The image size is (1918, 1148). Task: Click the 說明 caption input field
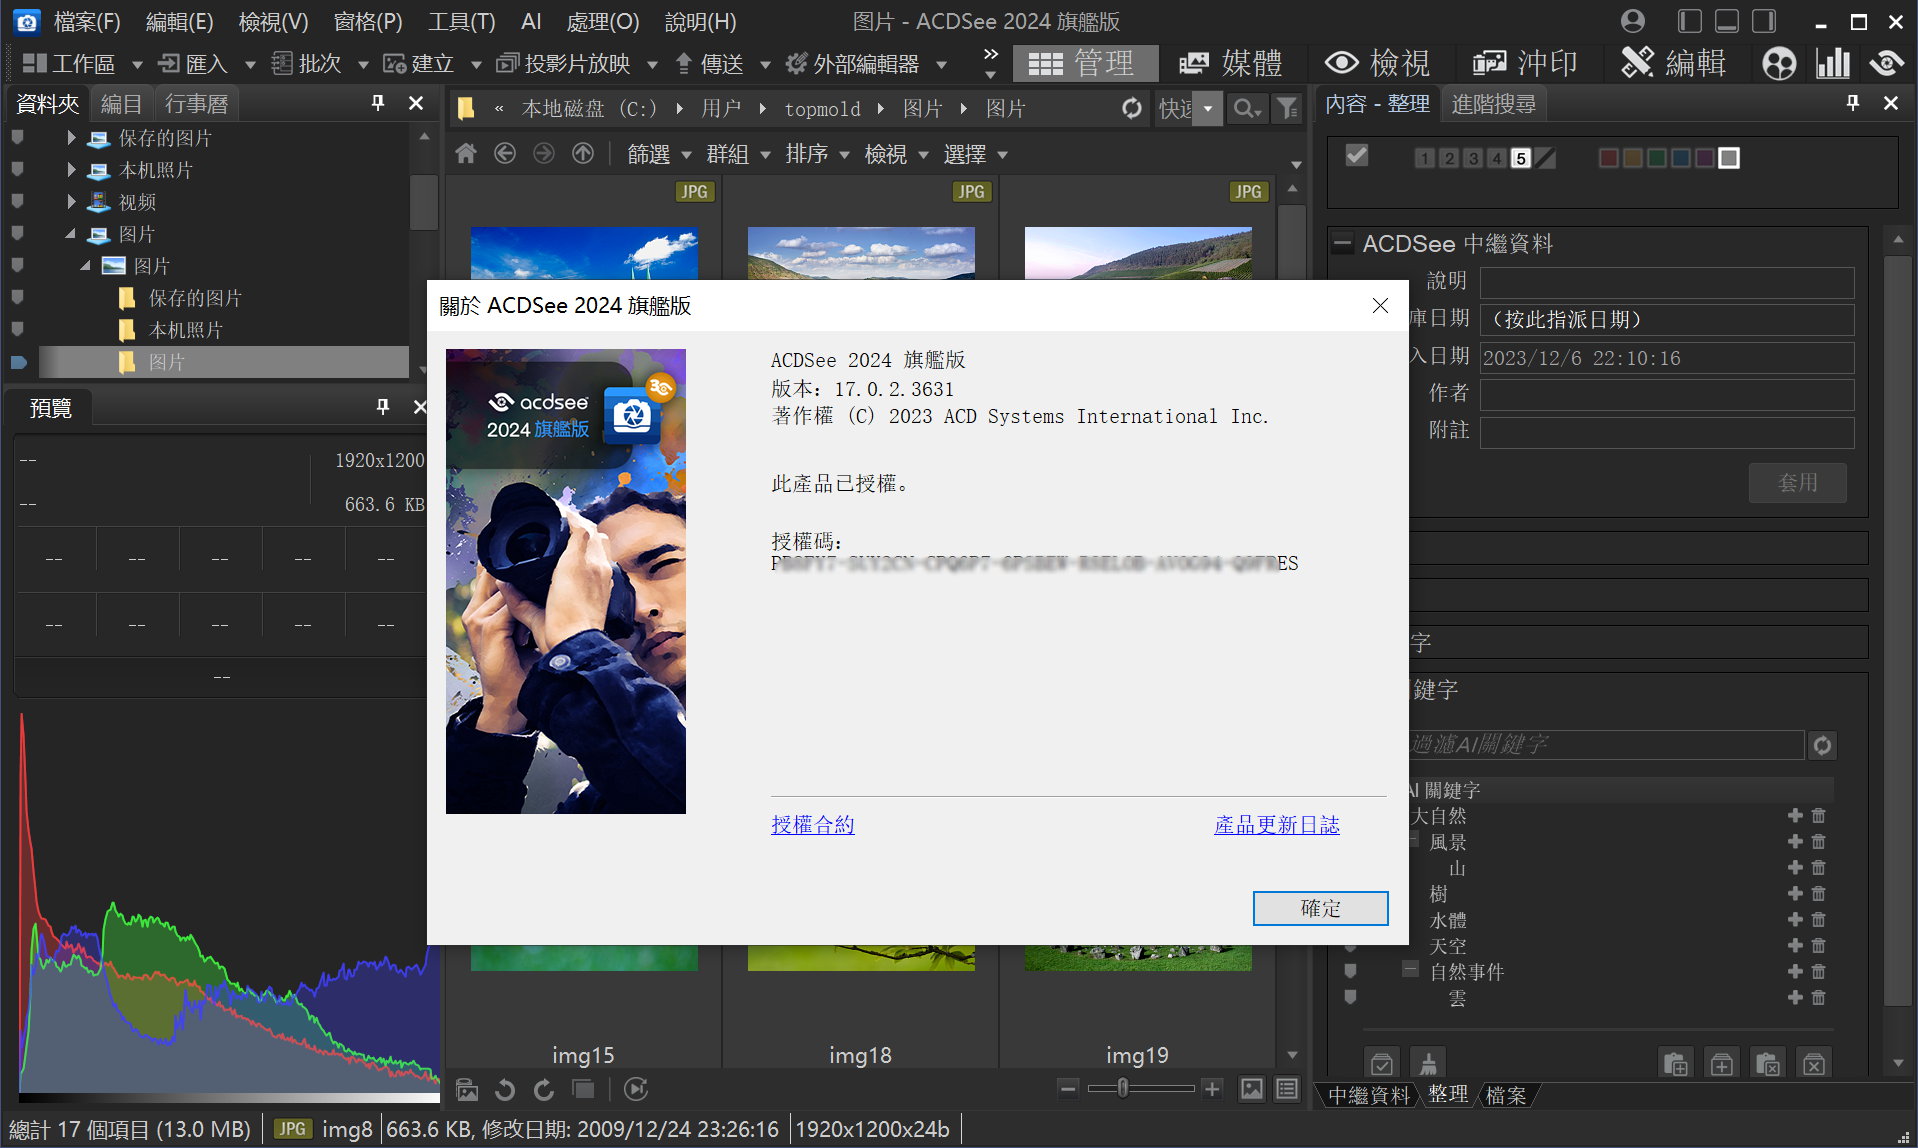pyautogui.click(x=1667, y=283)
